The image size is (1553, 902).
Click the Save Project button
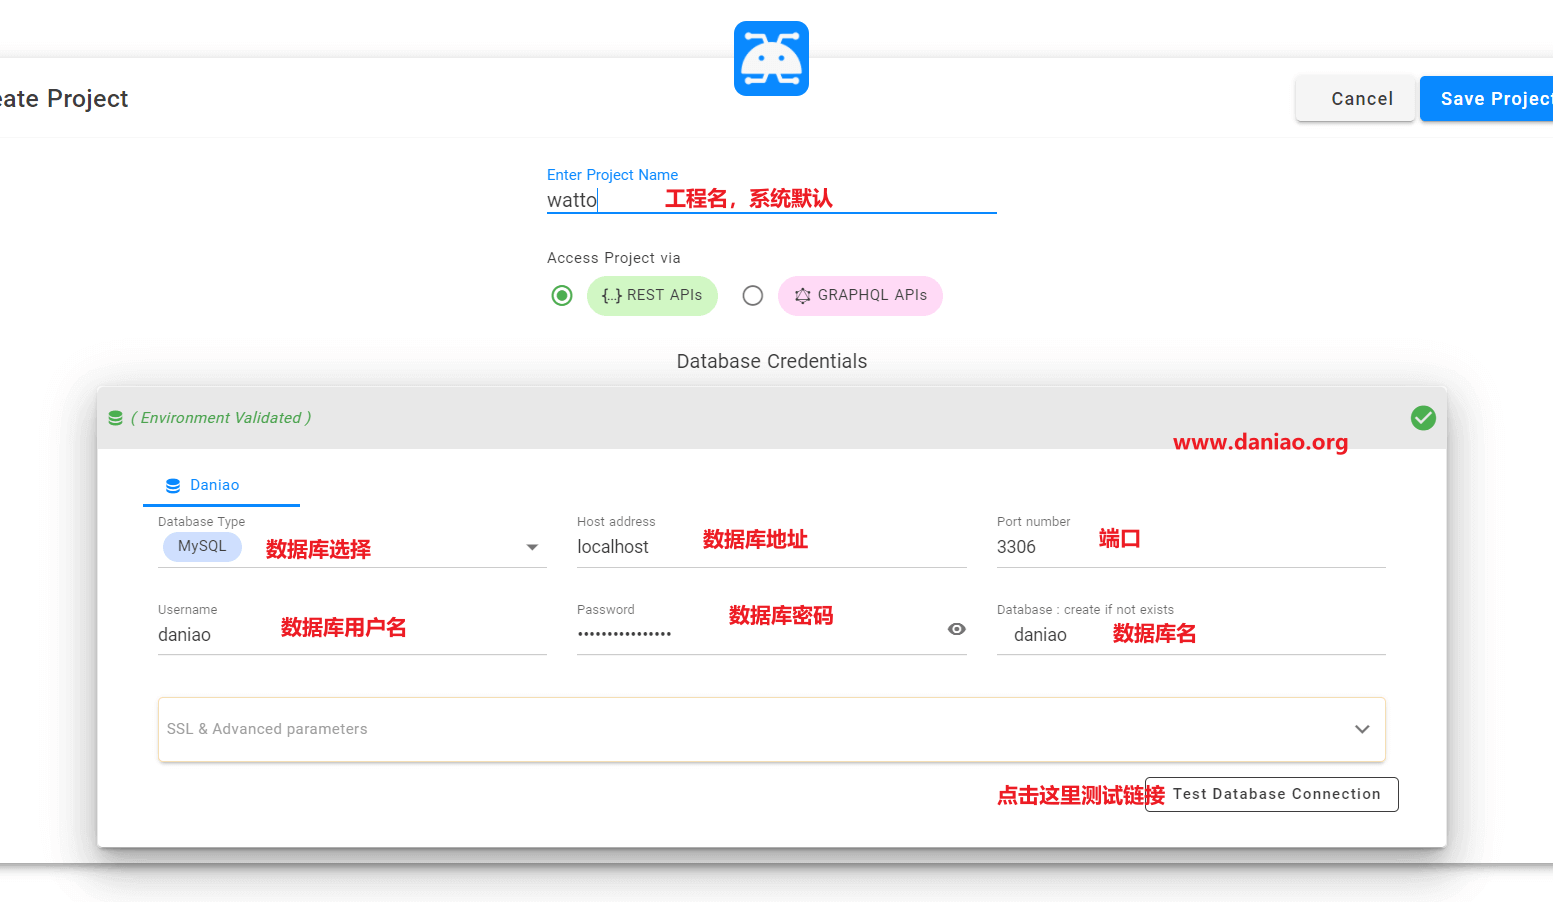pos(1487,99)
